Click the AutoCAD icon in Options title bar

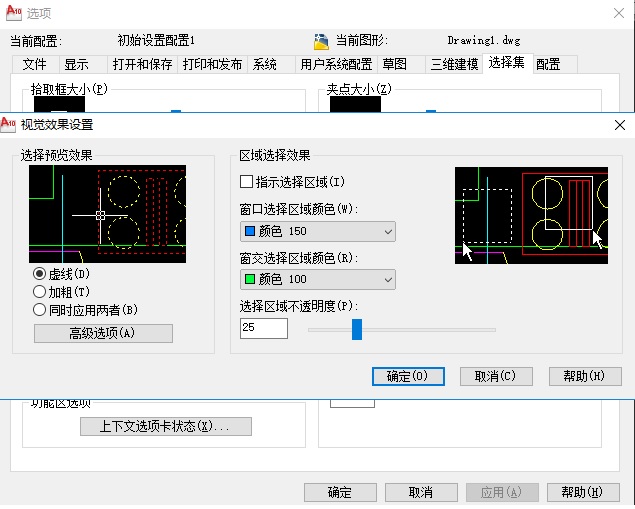click(14, 13)
